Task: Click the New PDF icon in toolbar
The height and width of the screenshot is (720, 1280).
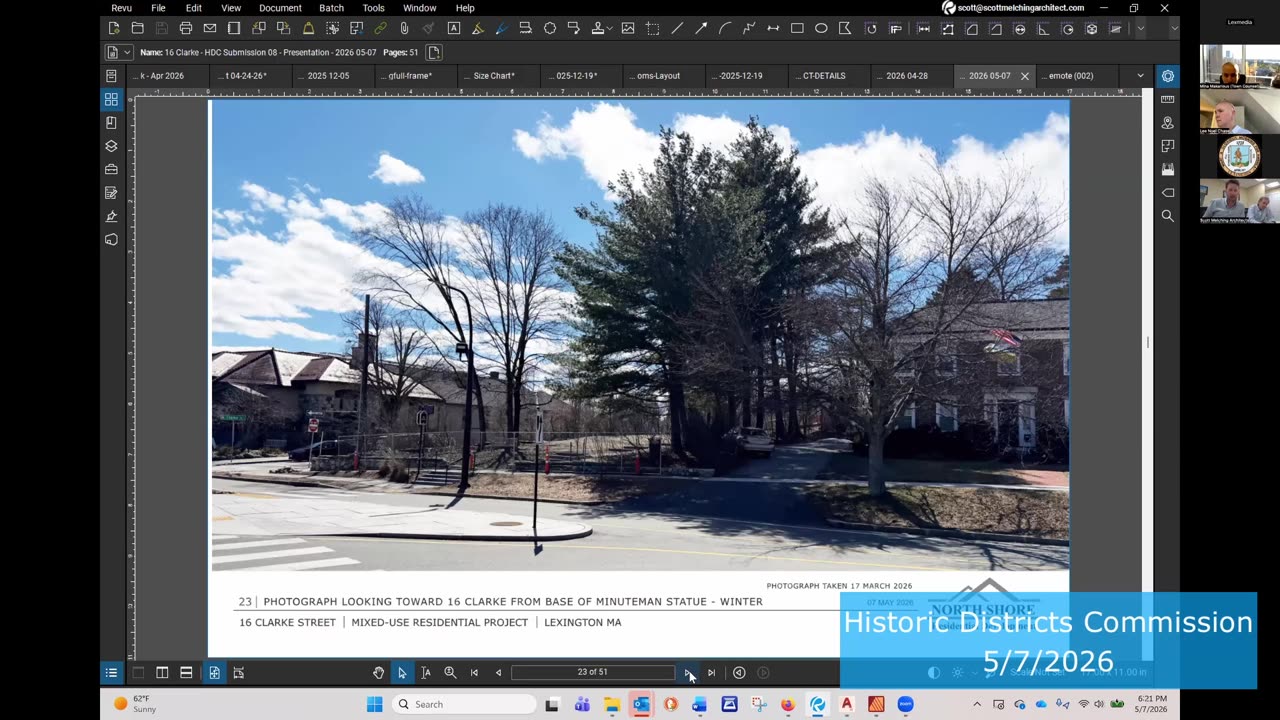Action: pos(114,29)
